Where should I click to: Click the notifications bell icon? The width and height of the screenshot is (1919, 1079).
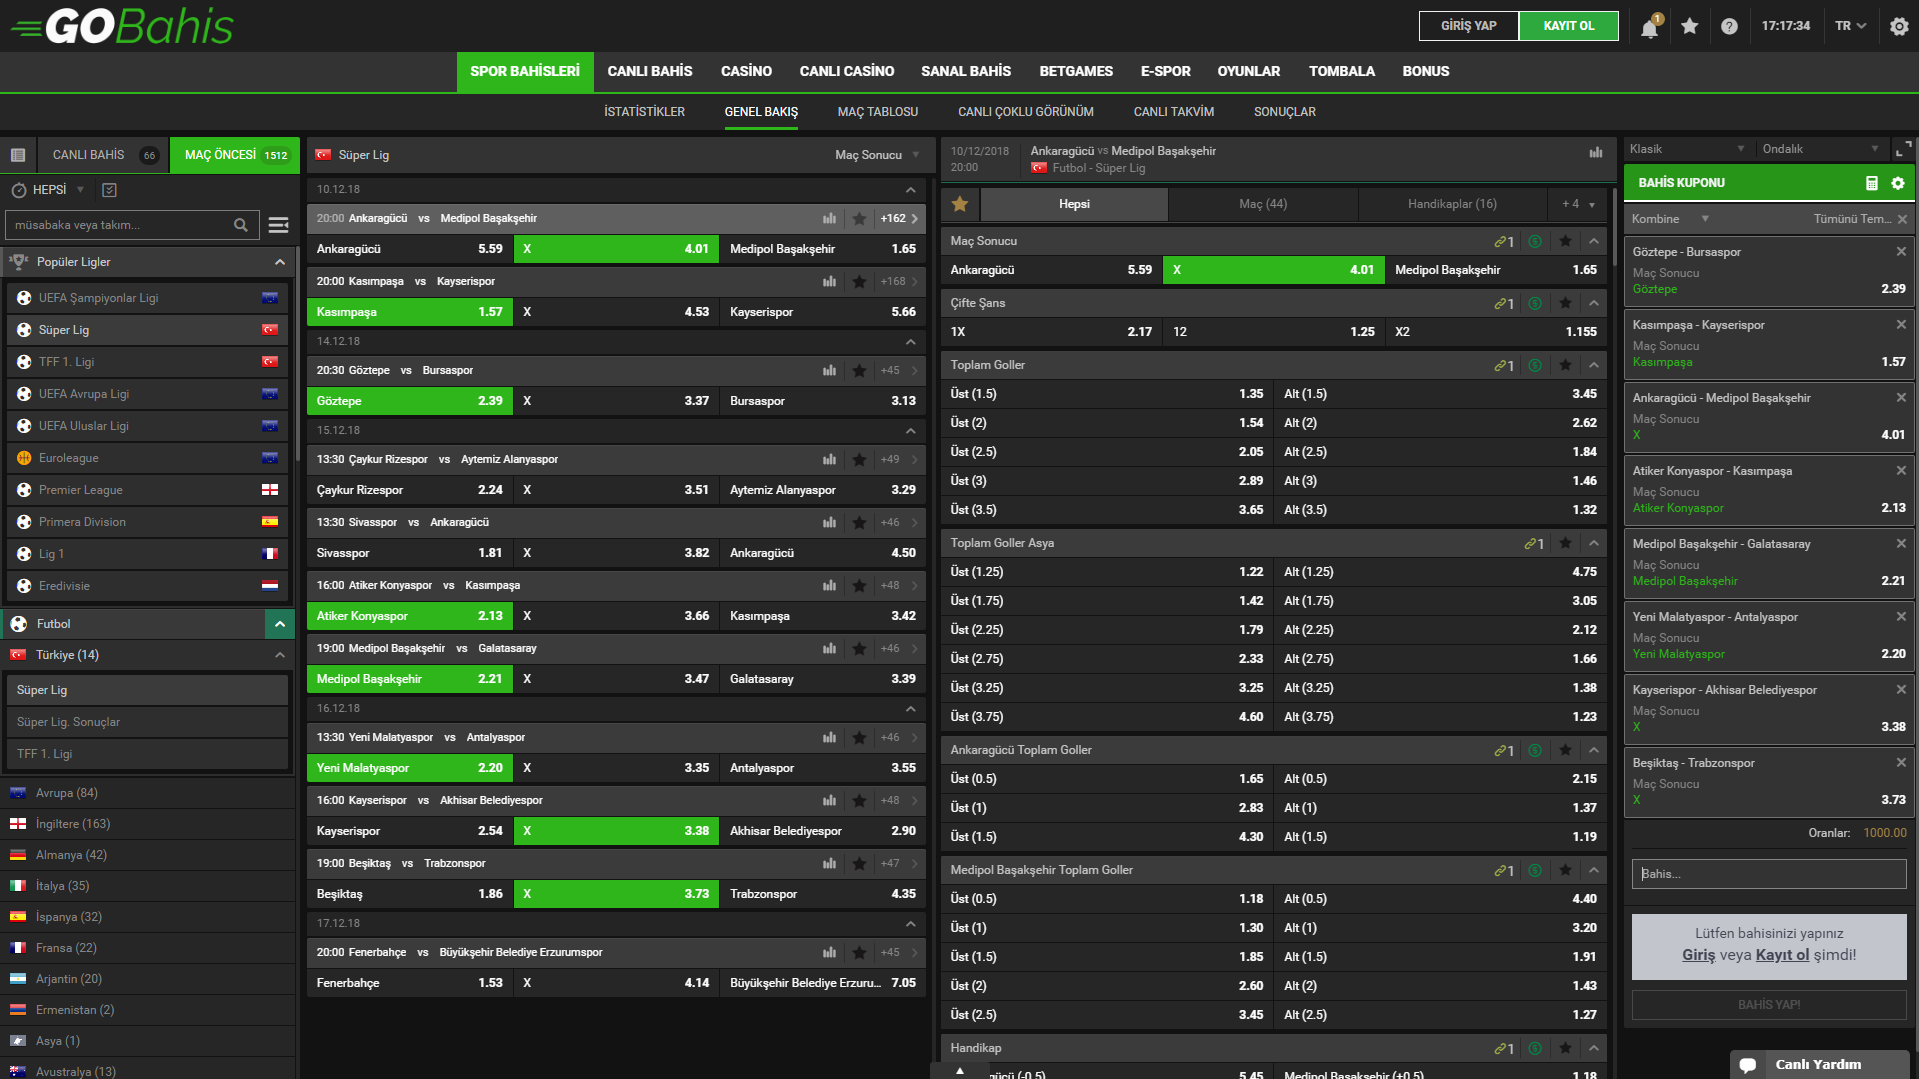point(1649,27)
